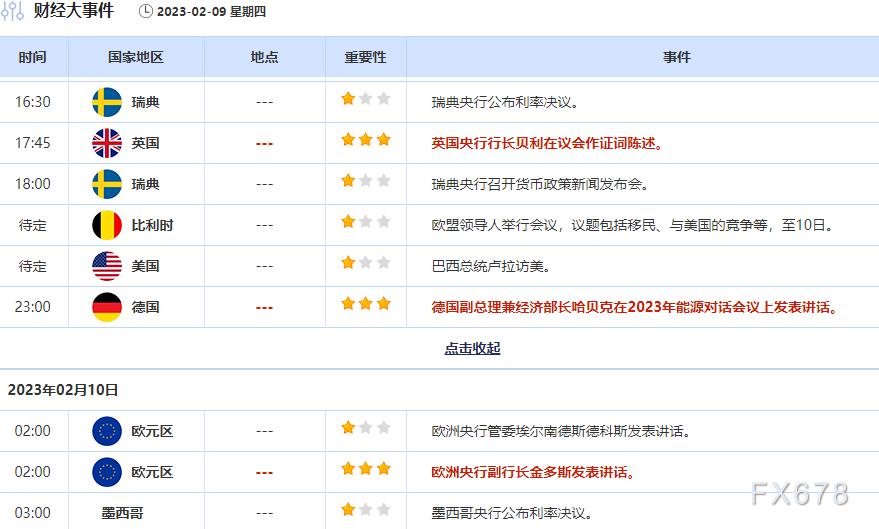Open the 德国副总理哈贝克 speech event
This screenshot has height=529, width=879.
pos(635,307)
